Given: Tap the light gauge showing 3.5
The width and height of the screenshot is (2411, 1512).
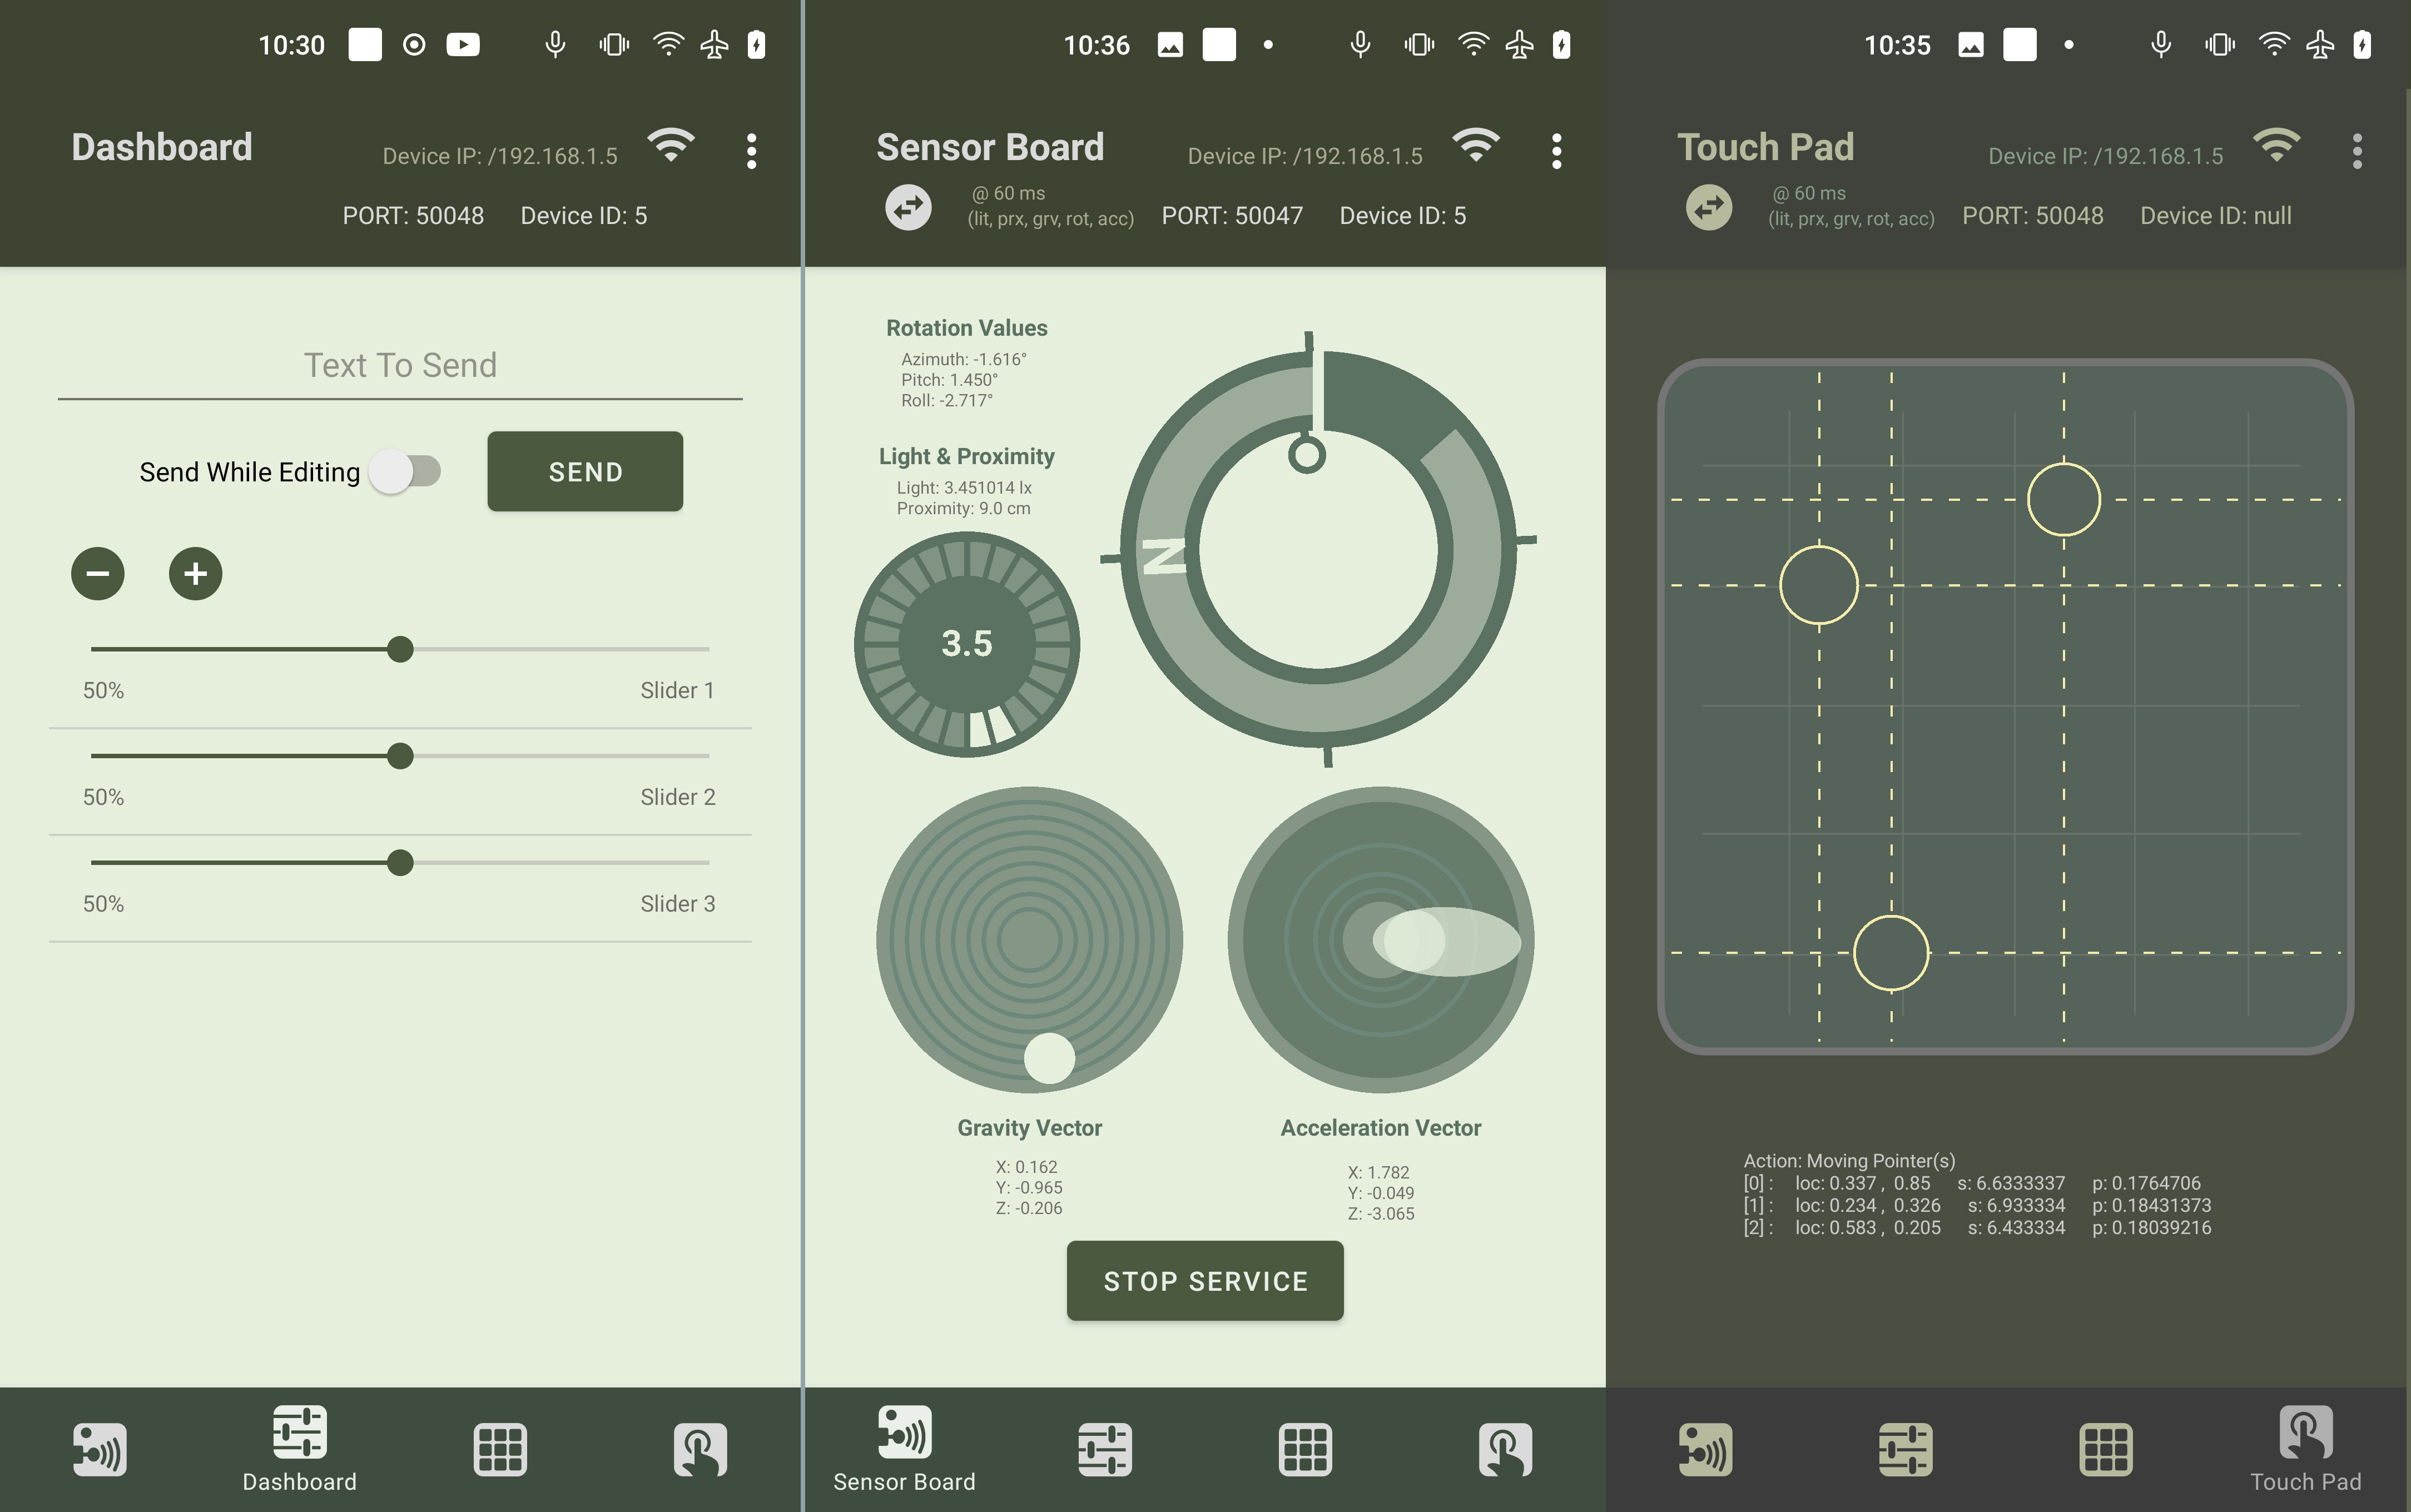Looking at the screenshot, I should [x=967, y=644].
